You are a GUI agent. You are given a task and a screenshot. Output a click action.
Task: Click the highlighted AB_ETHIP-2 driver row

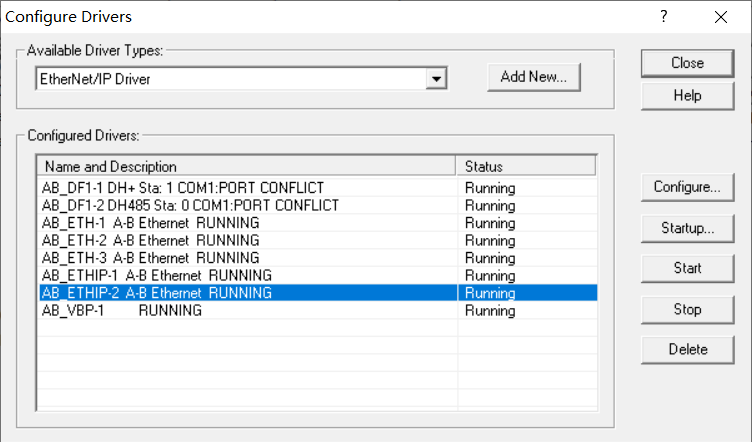(156, 293)
